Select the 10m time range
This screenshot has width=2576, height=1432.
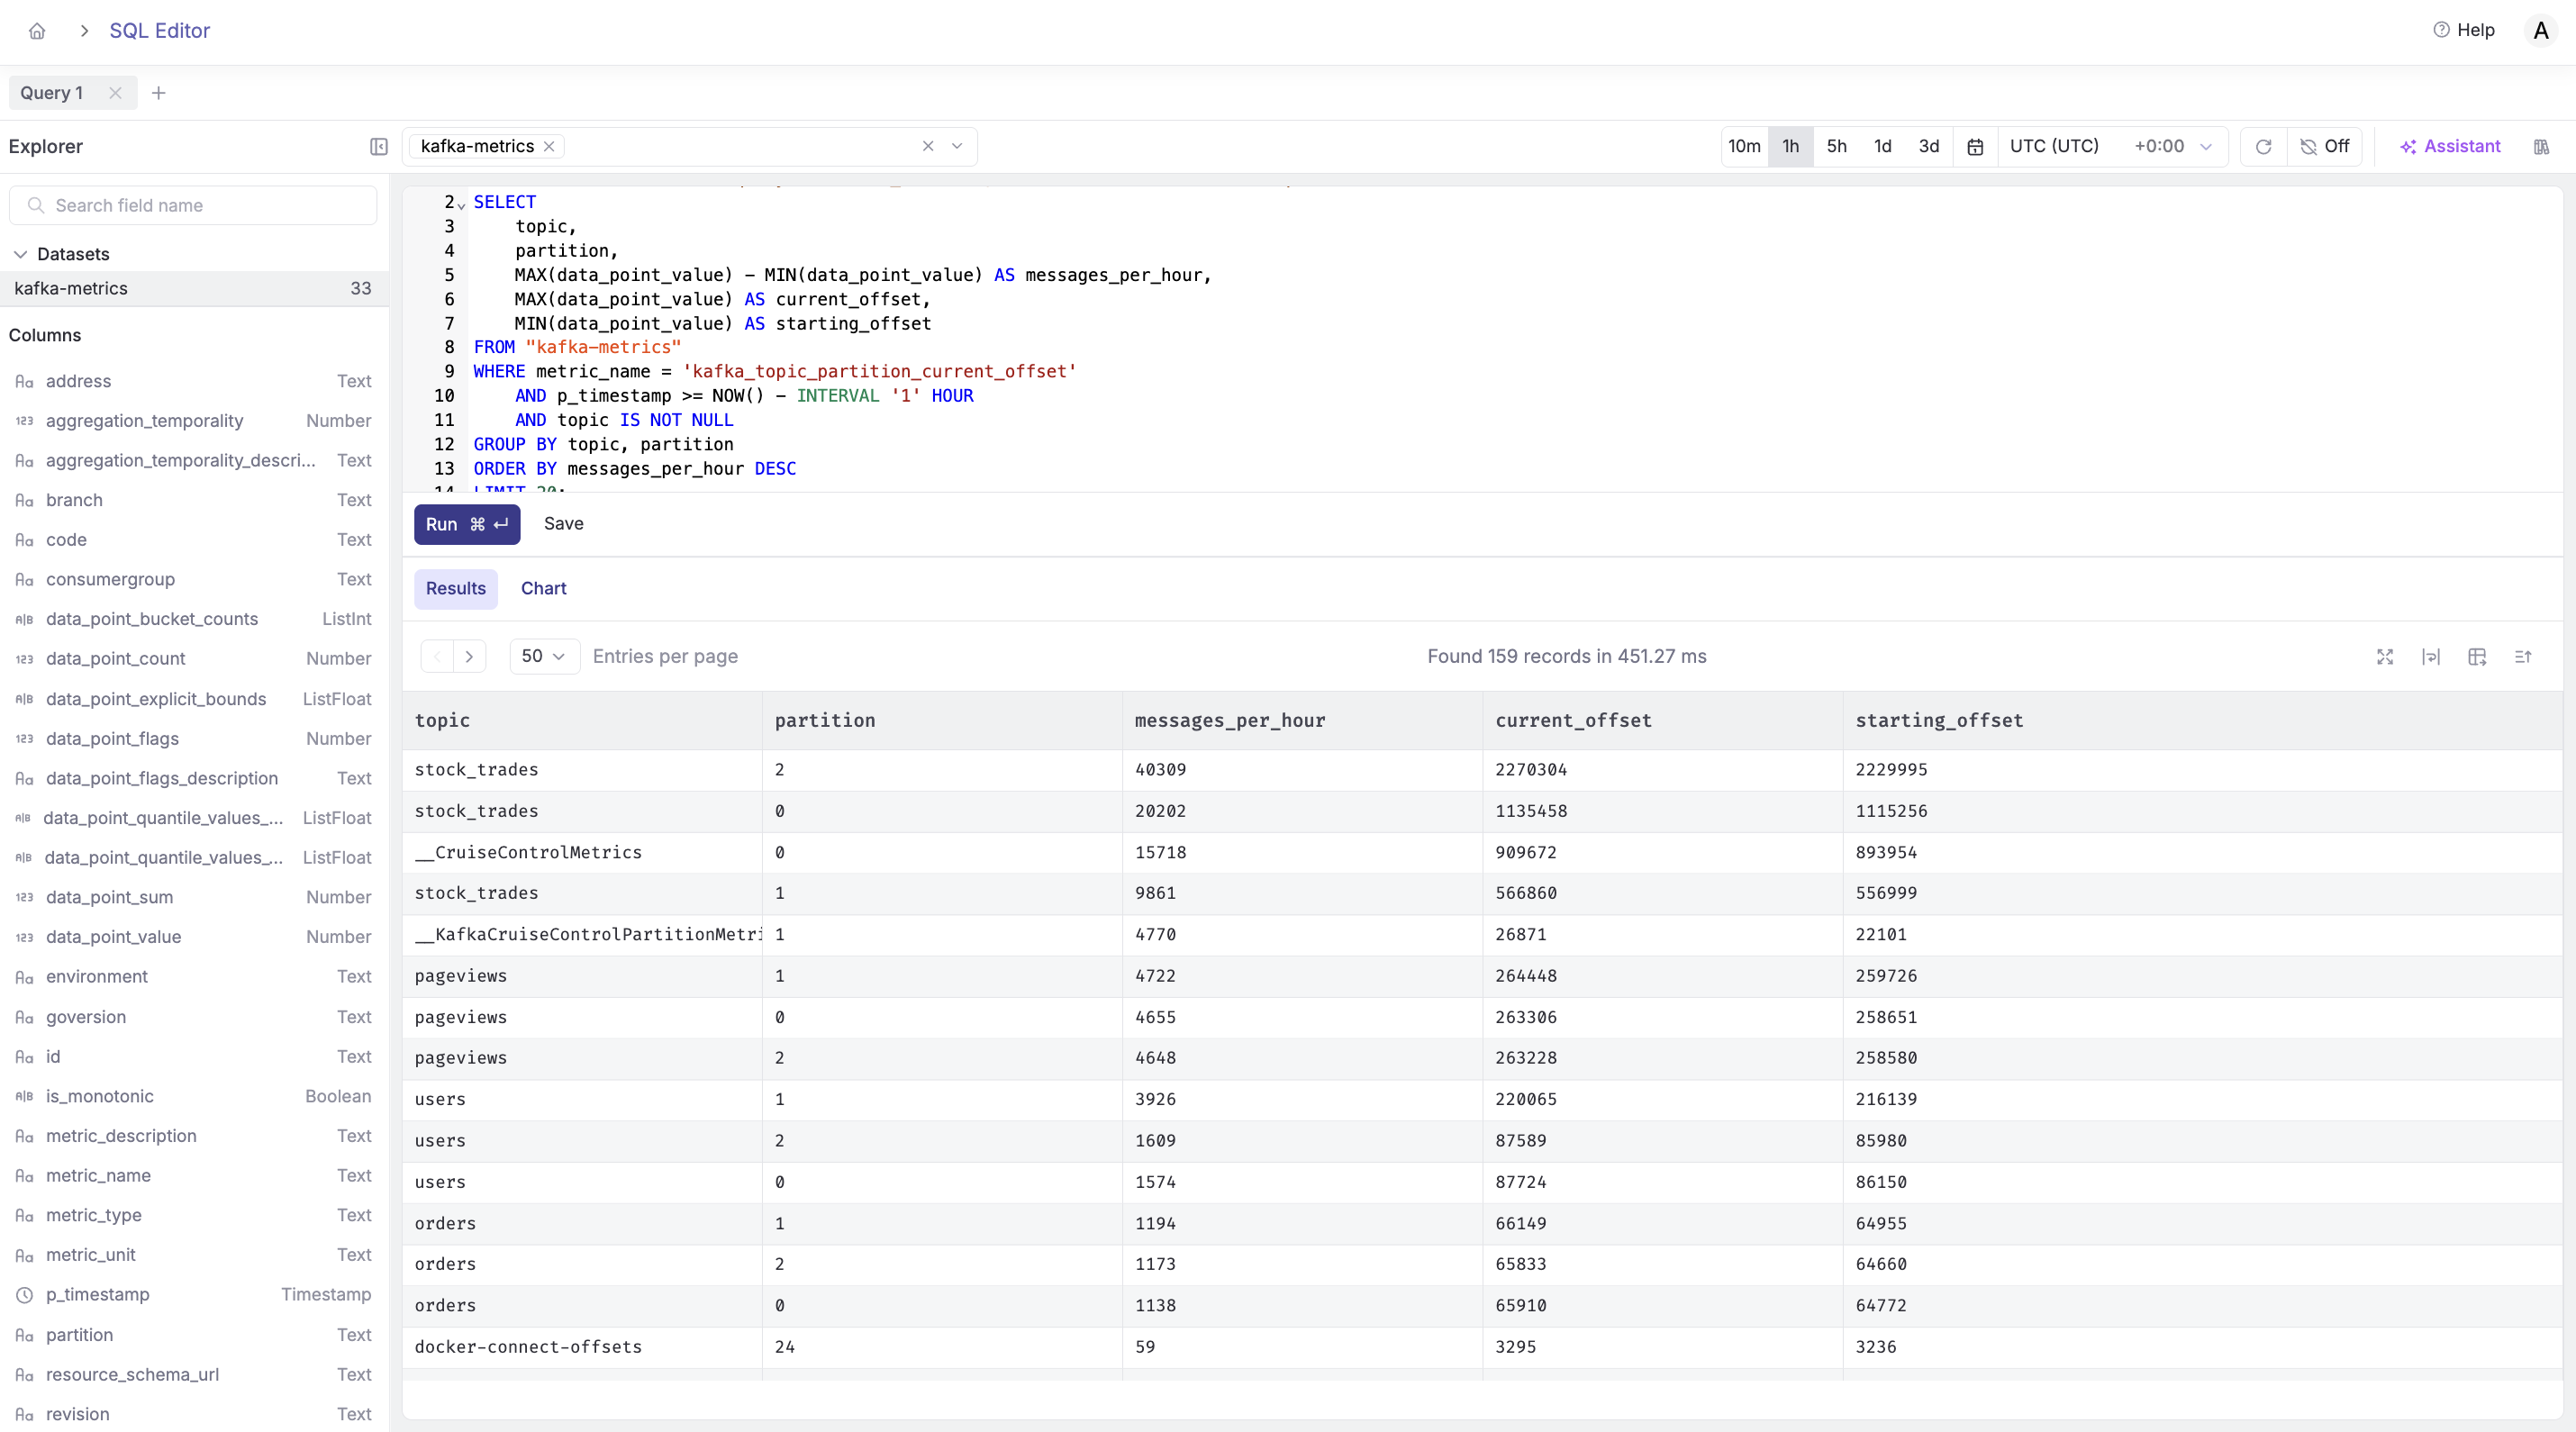[x=1744, y=147]
